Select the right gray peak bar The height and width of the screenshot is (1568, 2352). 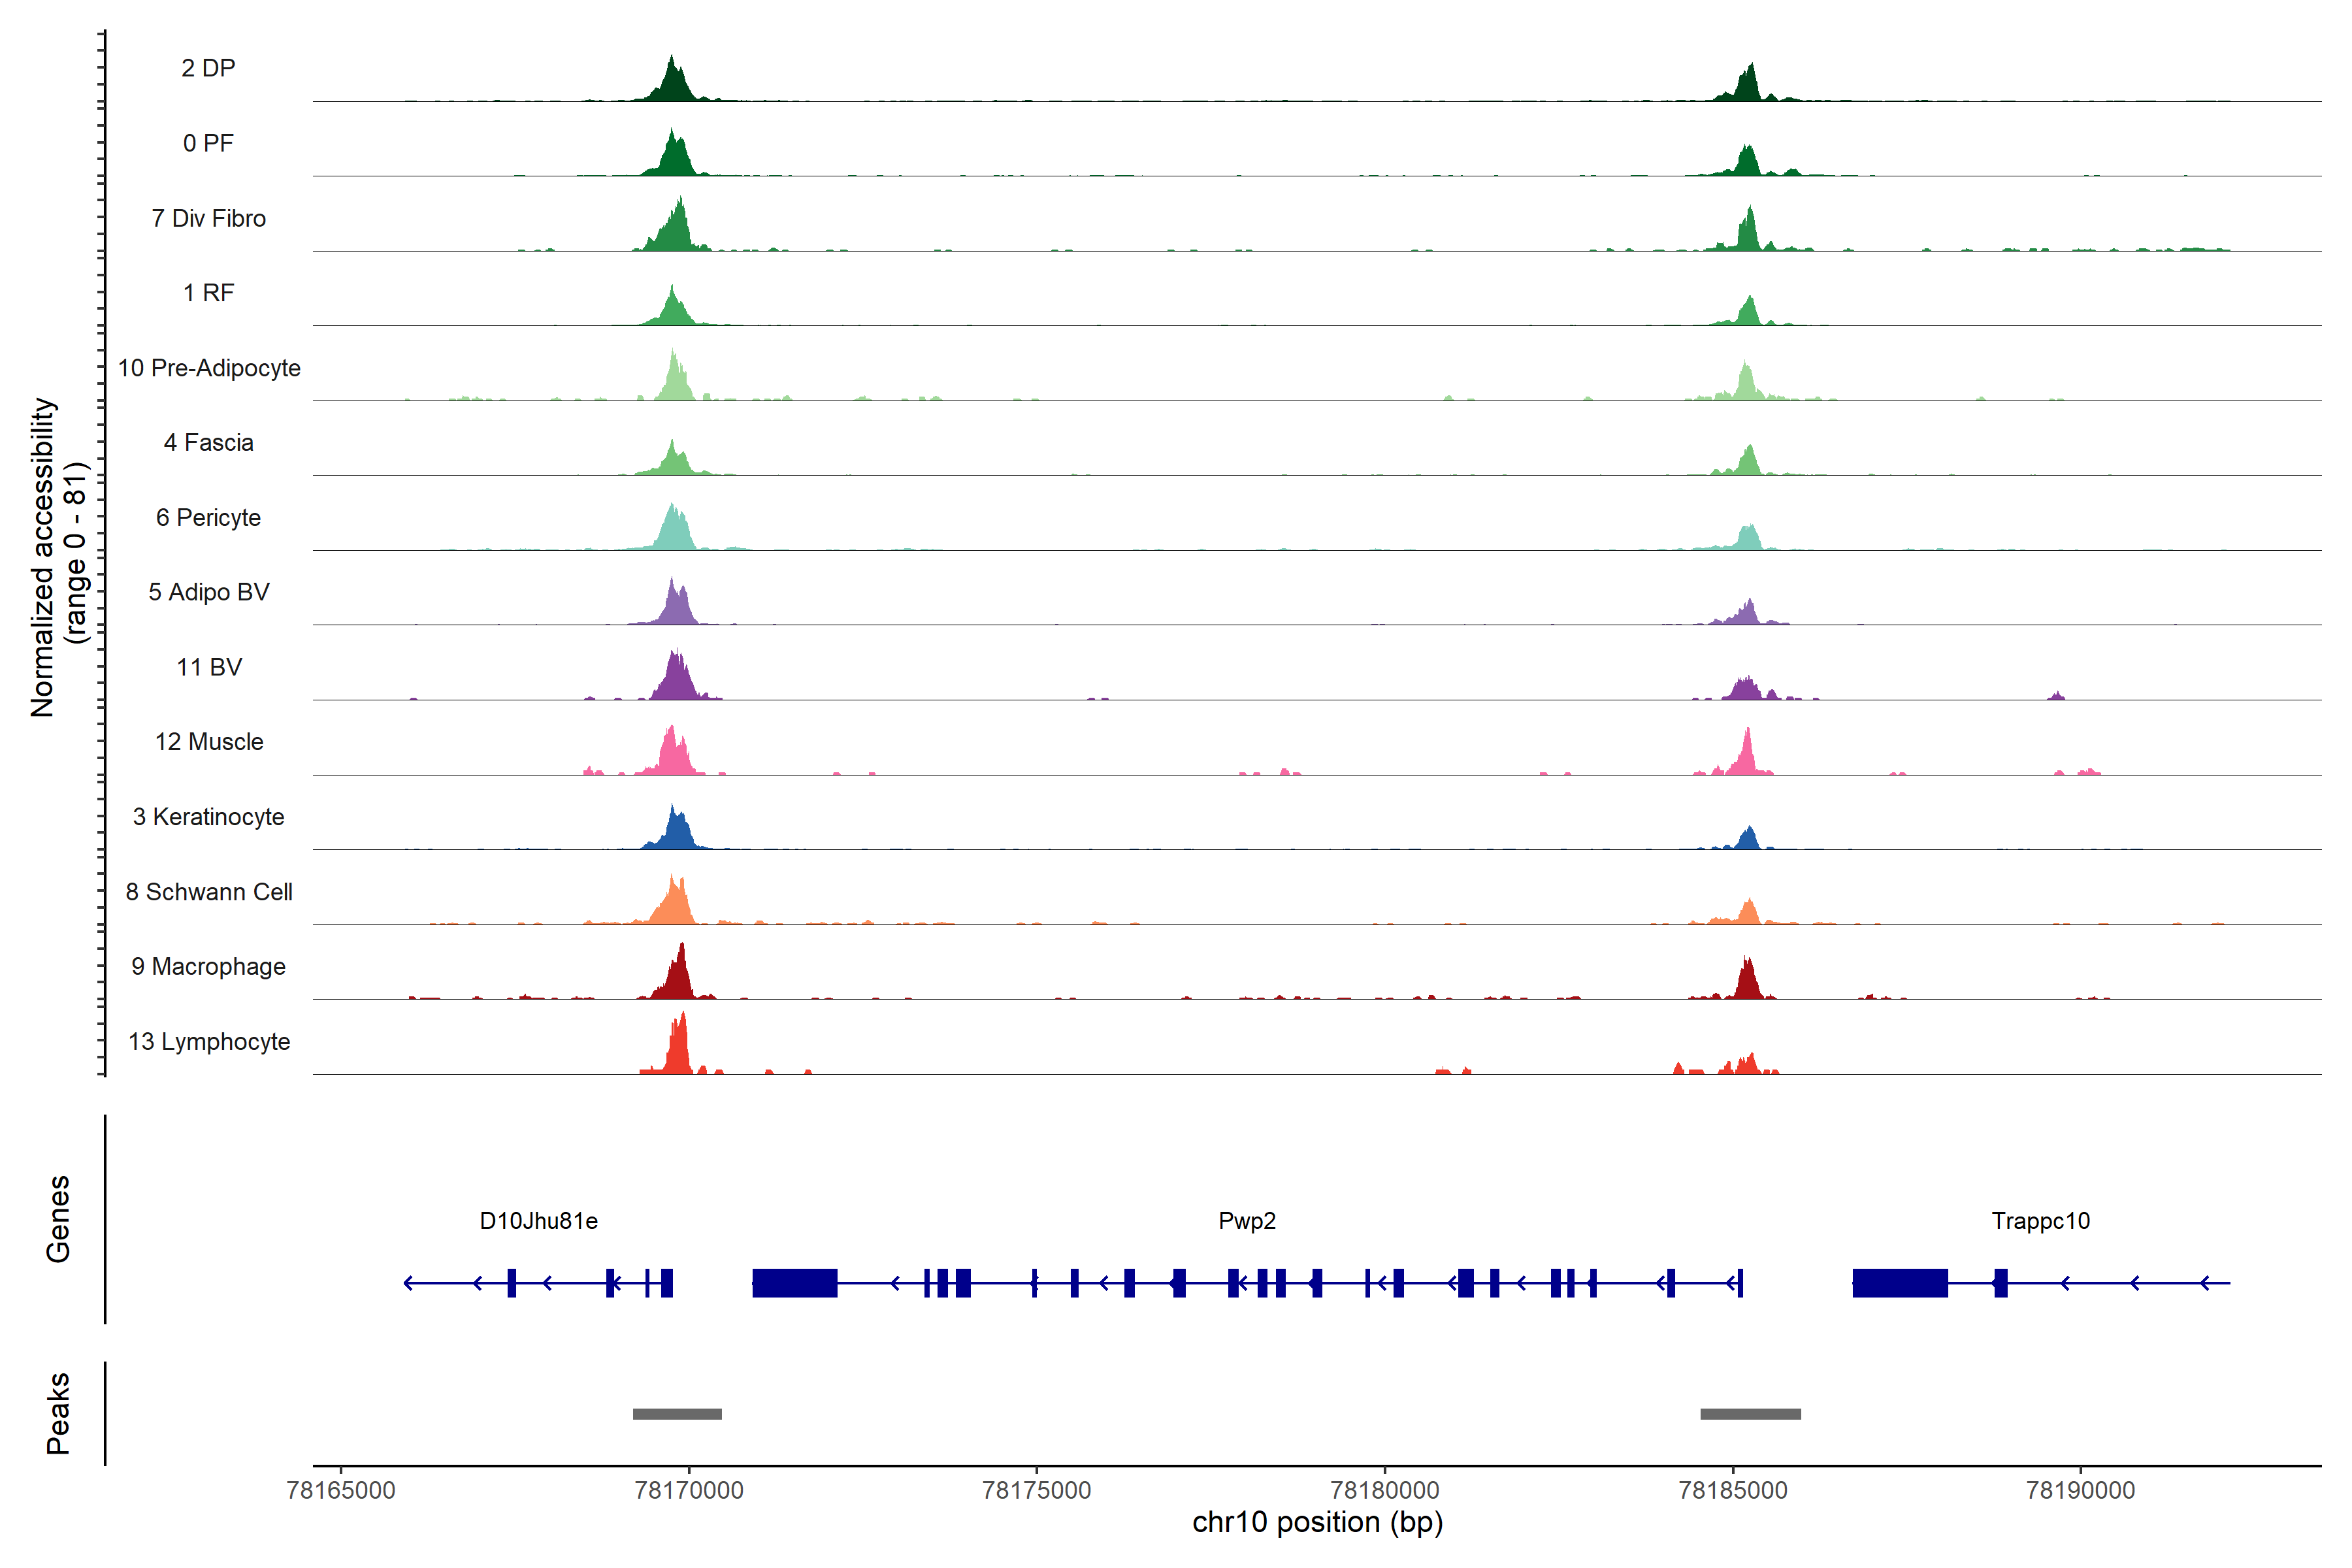click(x=1750, y=1413)
